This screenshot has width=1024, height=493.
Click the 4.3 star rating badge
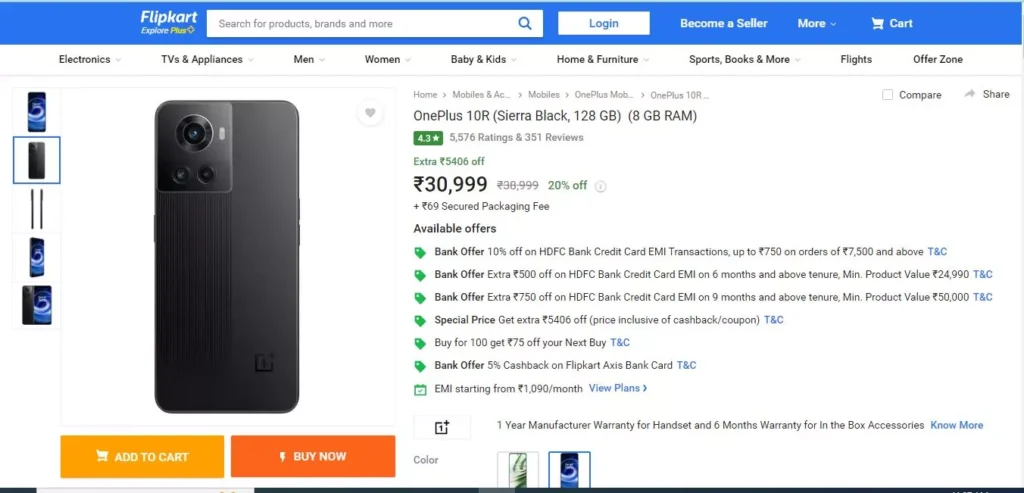428,138
